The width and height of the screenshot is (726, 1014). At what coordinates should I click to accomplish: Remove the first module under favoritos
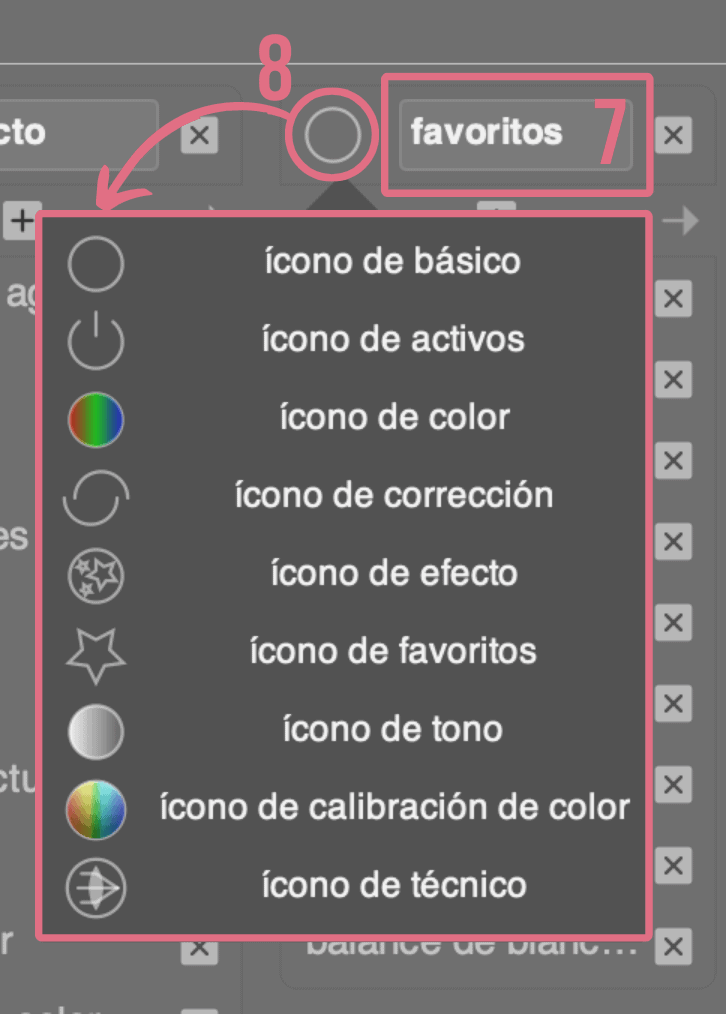[674, 299]
